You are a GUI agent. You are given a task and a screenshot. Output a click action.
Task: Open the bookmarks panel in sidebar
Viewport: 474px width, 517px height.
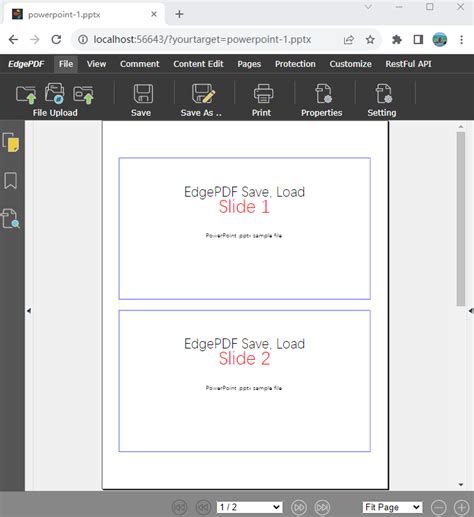(x=10, y=181)
